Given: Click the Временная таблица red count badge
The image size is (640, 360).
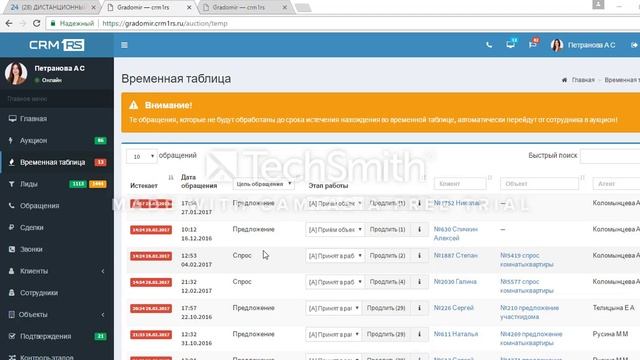Looking at the screenshot, I should coord(100,162).
